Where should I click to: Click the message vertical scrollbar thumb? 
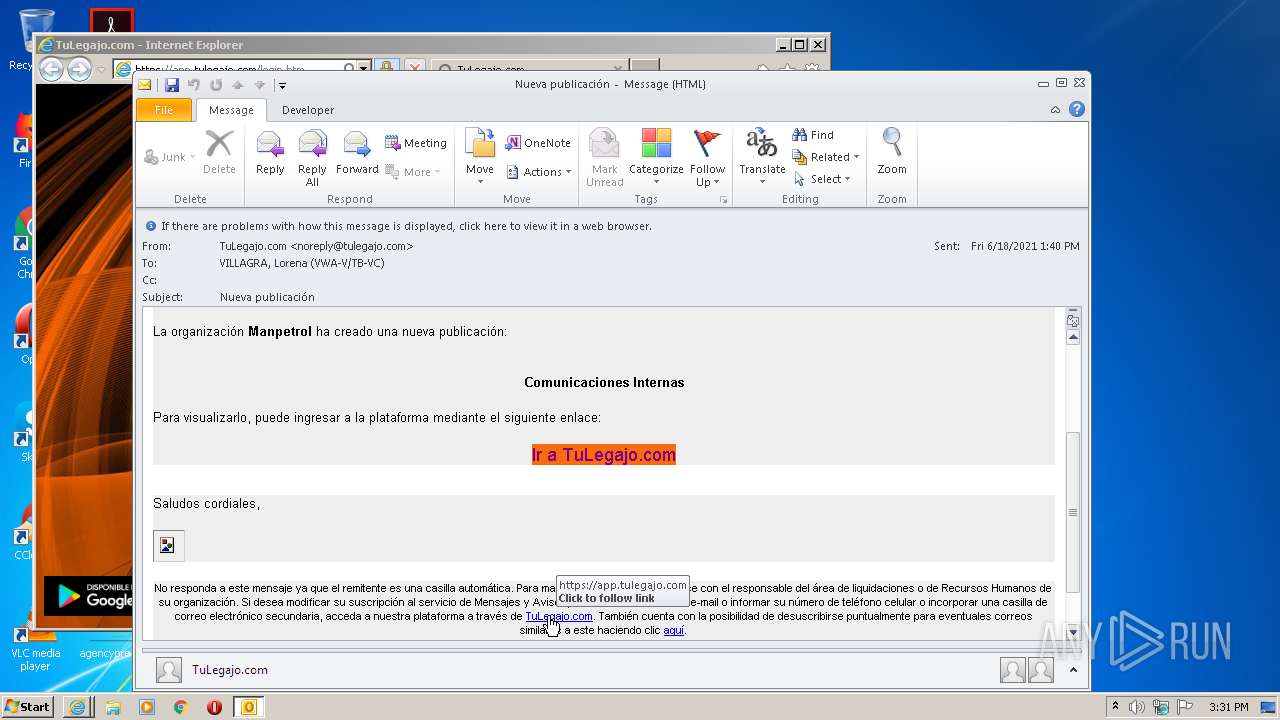(x=1073, y=511)
